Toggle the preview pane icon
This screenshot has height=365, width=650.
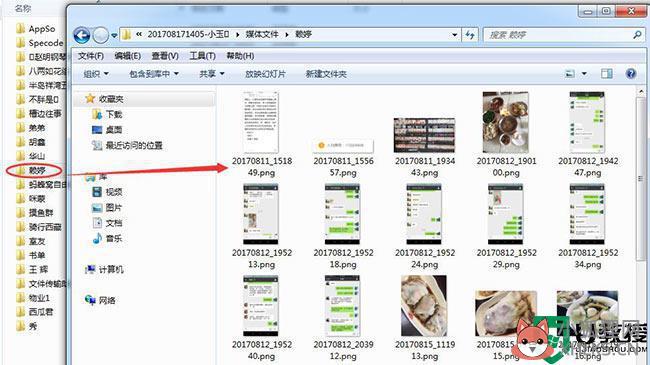(606, 74)
